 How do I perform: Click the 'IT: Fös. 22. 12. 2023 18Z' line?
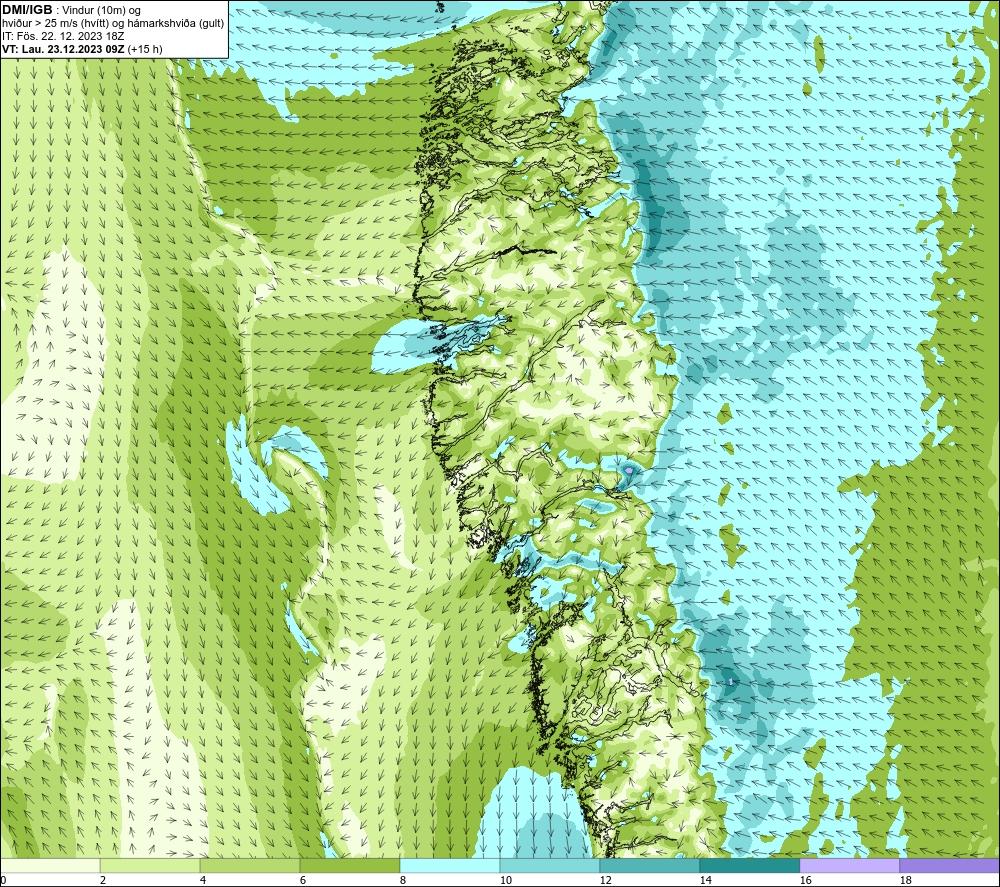(63, 36)
